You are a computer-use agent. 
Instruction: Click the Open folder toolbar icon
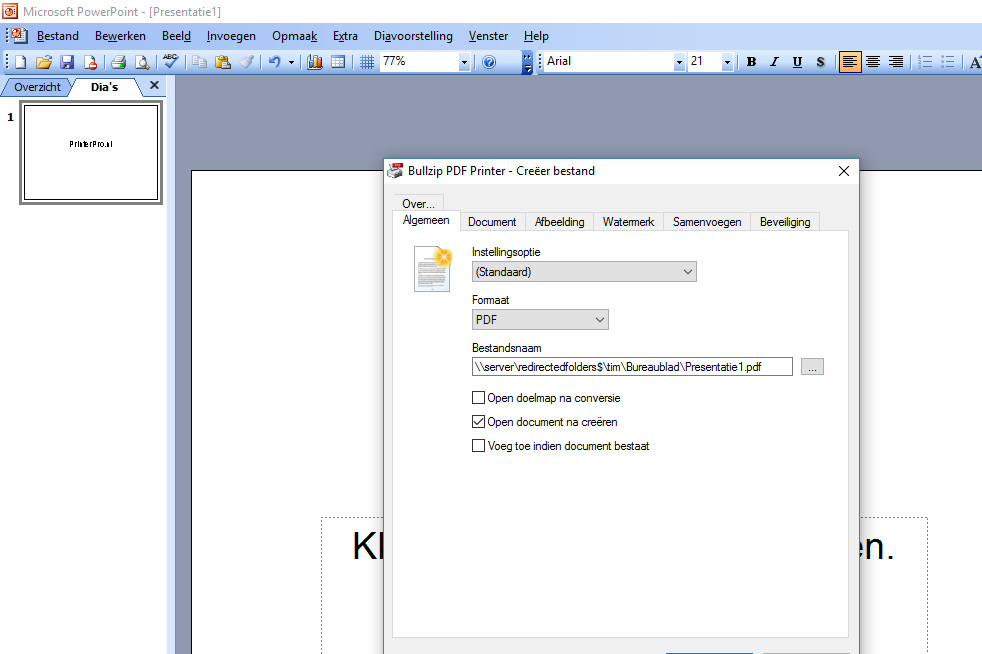point(43,61)
